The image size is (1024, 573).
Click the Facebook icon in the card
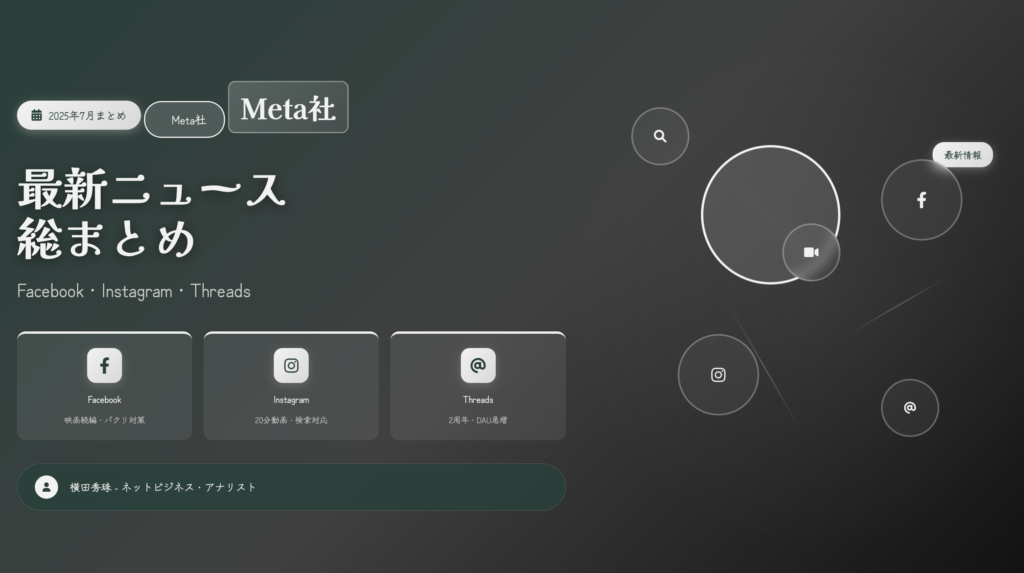[104, 365]
